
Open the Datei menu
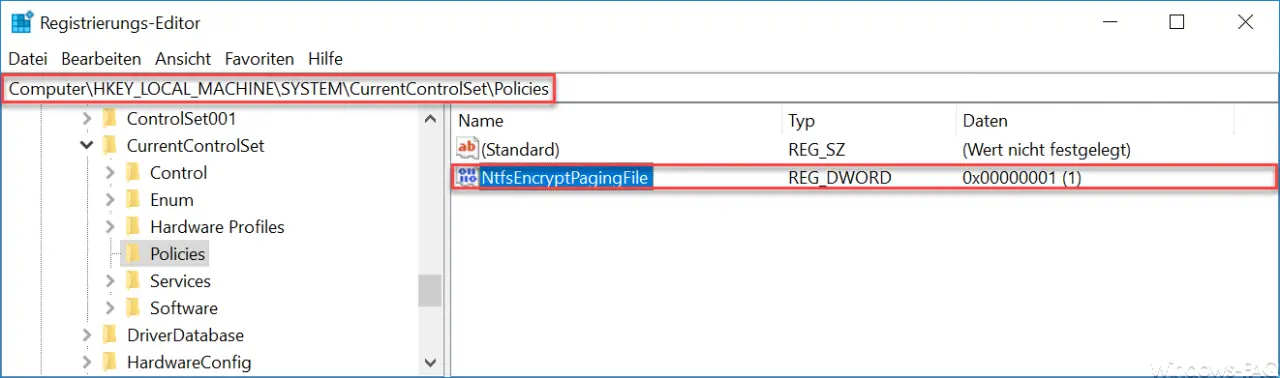28,59
